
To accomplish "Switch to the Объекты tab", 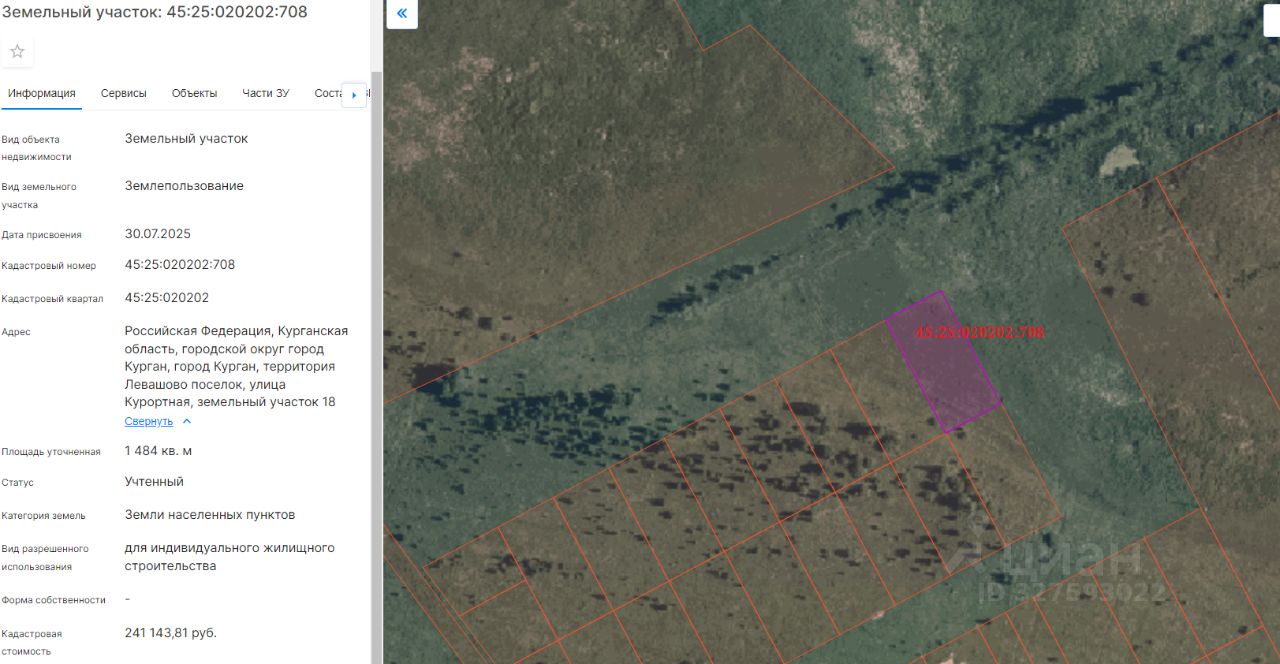I will pyautogui.click(x=194, y=93).
